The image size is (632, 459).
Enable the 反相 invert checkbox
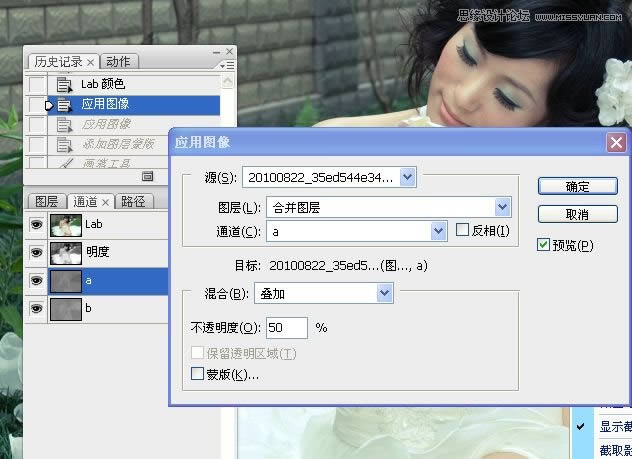tap(462, 231)
